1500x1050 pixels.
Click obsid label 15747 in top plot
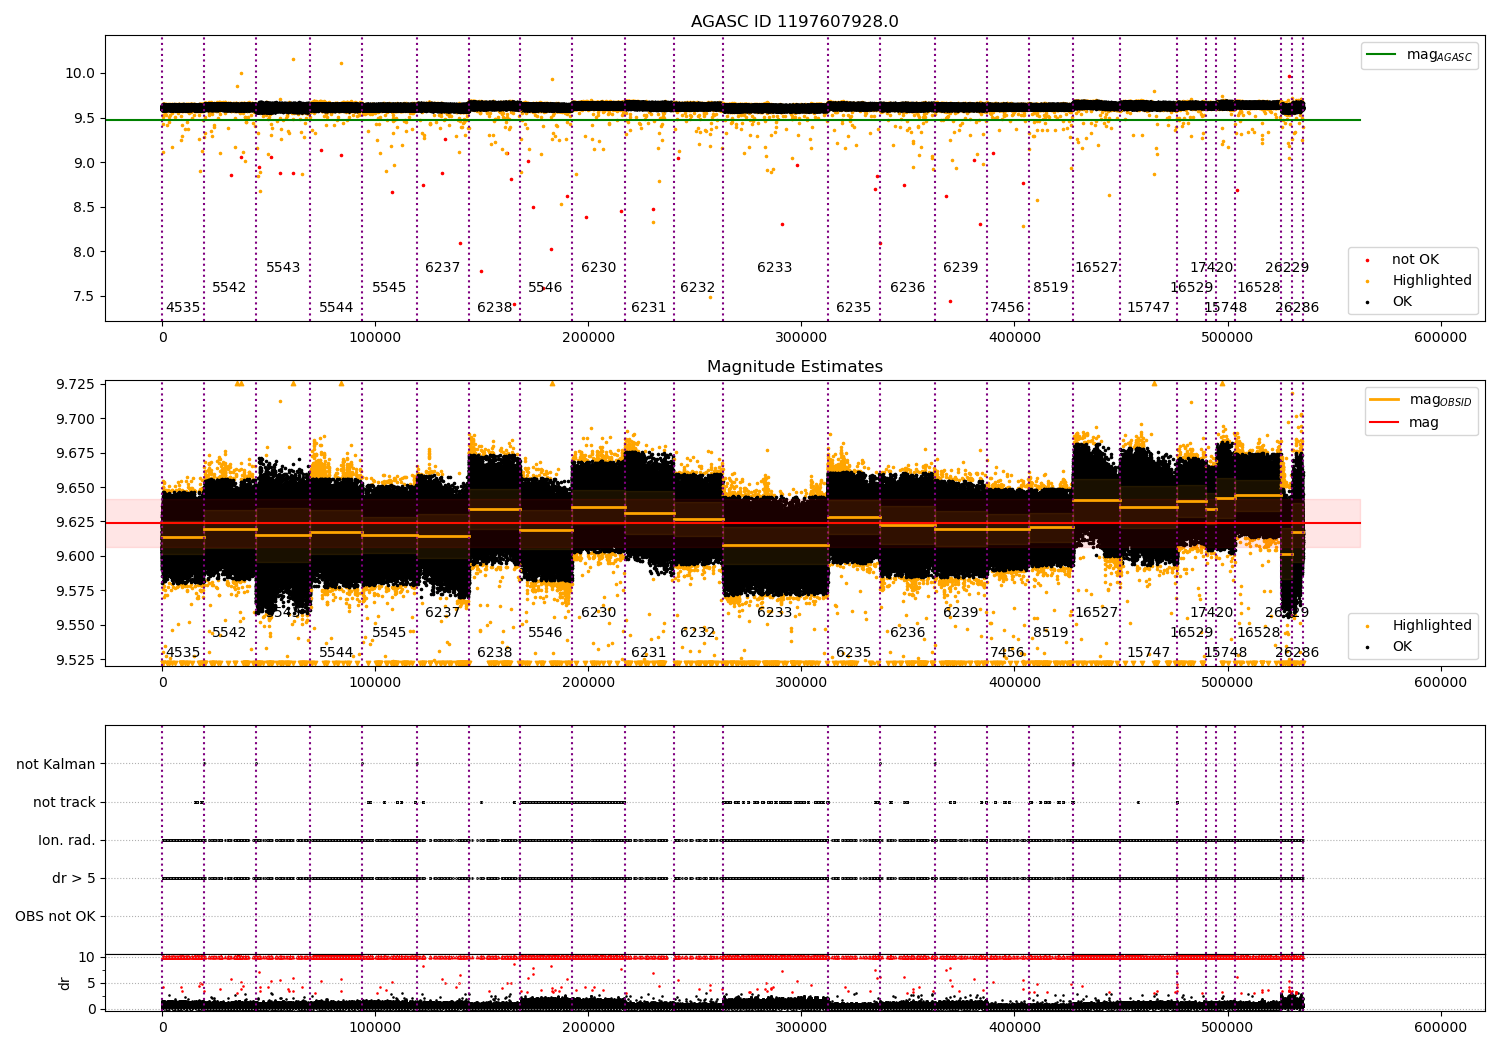(1149, 308)
